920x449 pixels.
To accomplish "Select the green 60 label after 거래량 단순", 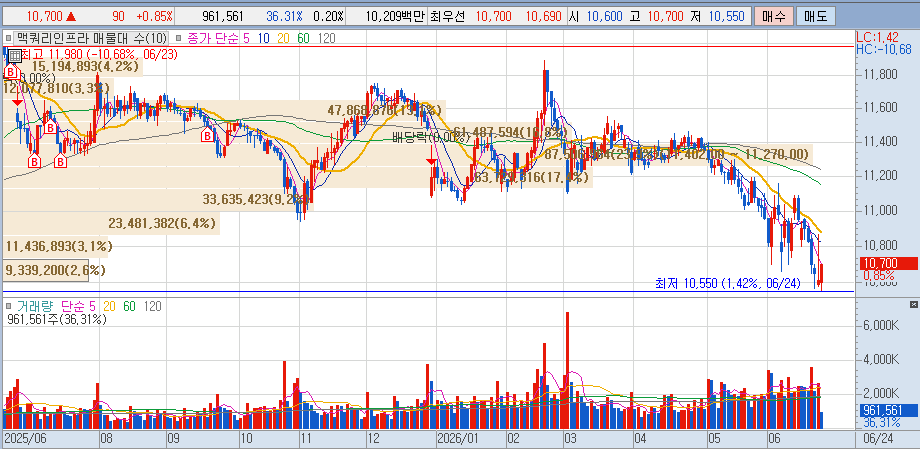I will (130, 306).
